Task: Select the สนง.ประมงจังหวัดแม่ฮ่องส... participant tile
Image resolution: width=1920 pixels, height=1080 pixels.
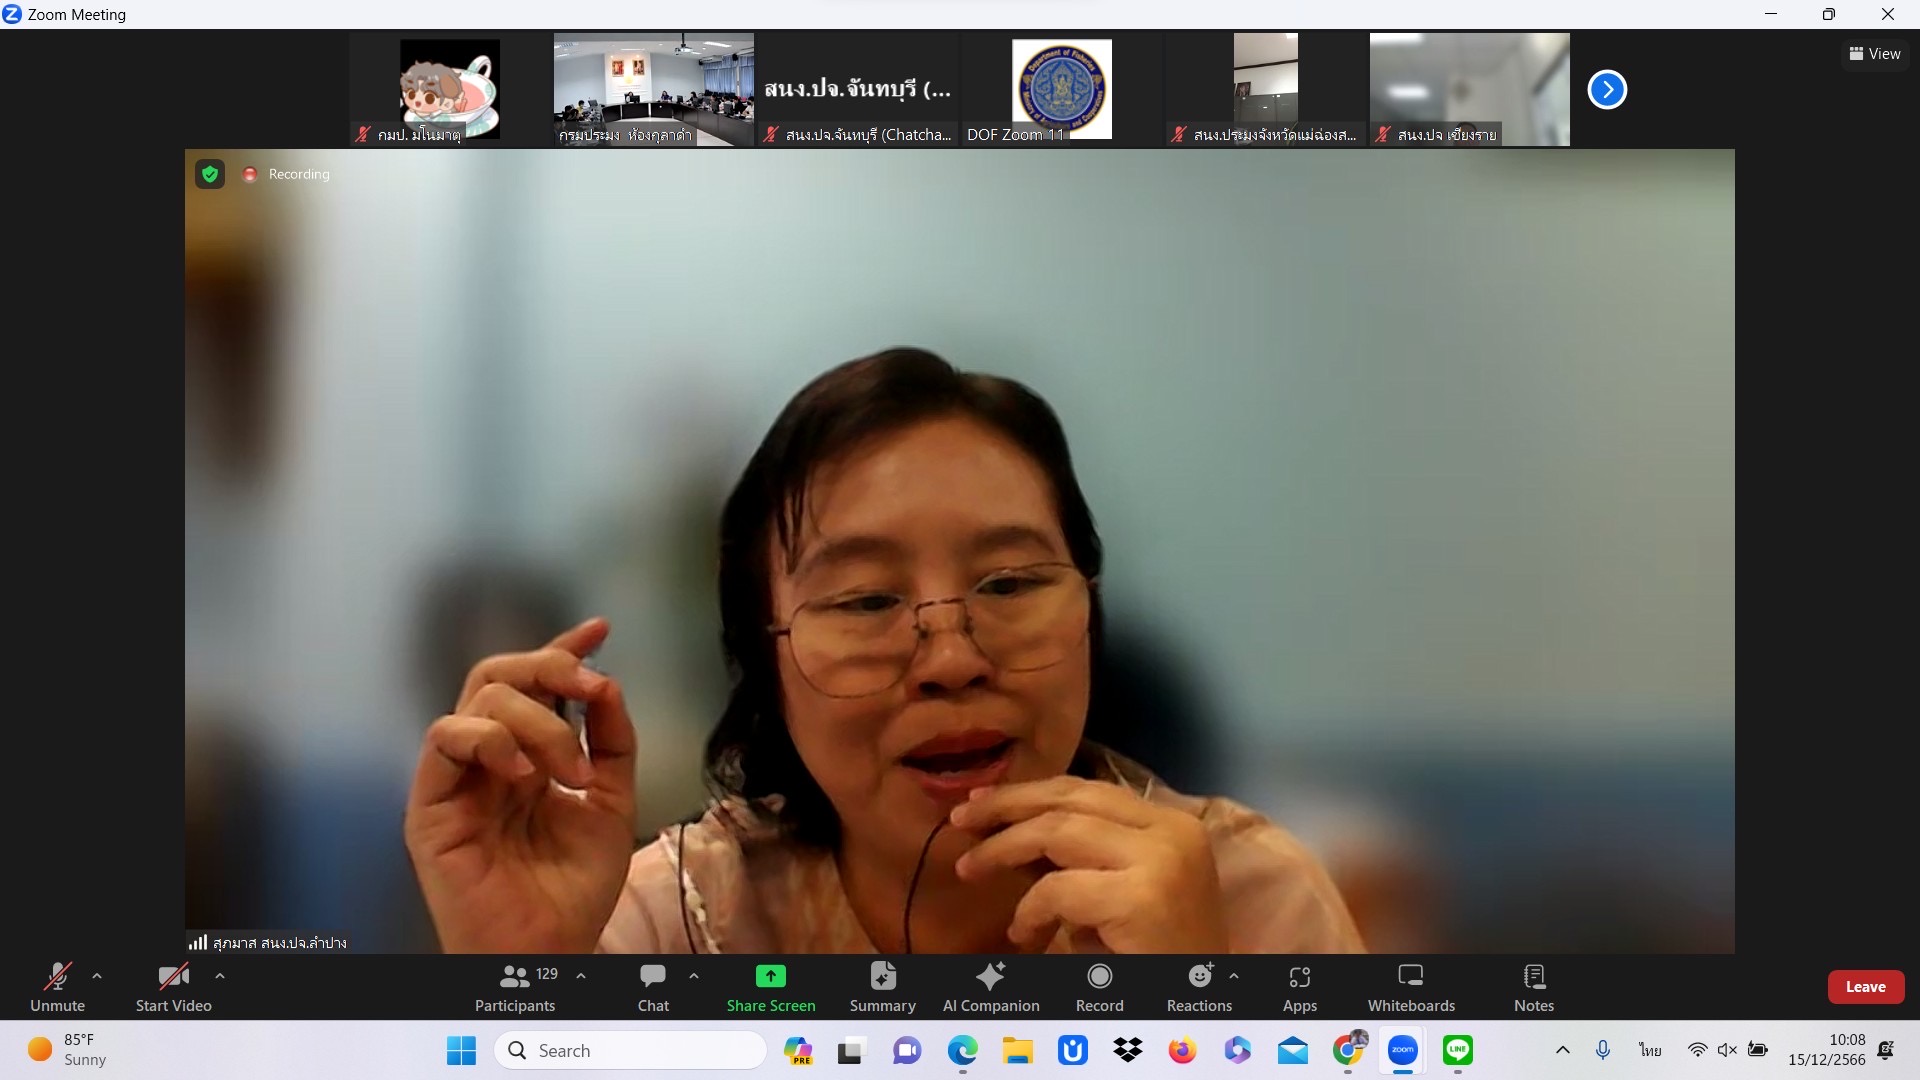Action: [x=1266, y=90]
